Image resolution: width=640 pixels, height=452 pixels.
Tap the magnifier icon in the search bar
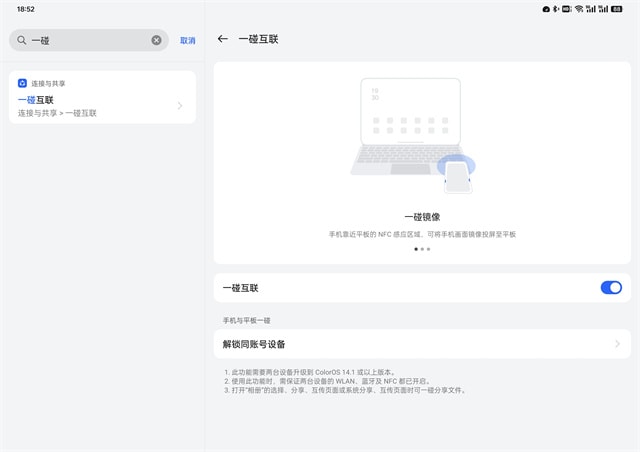(x=21, y=40)
